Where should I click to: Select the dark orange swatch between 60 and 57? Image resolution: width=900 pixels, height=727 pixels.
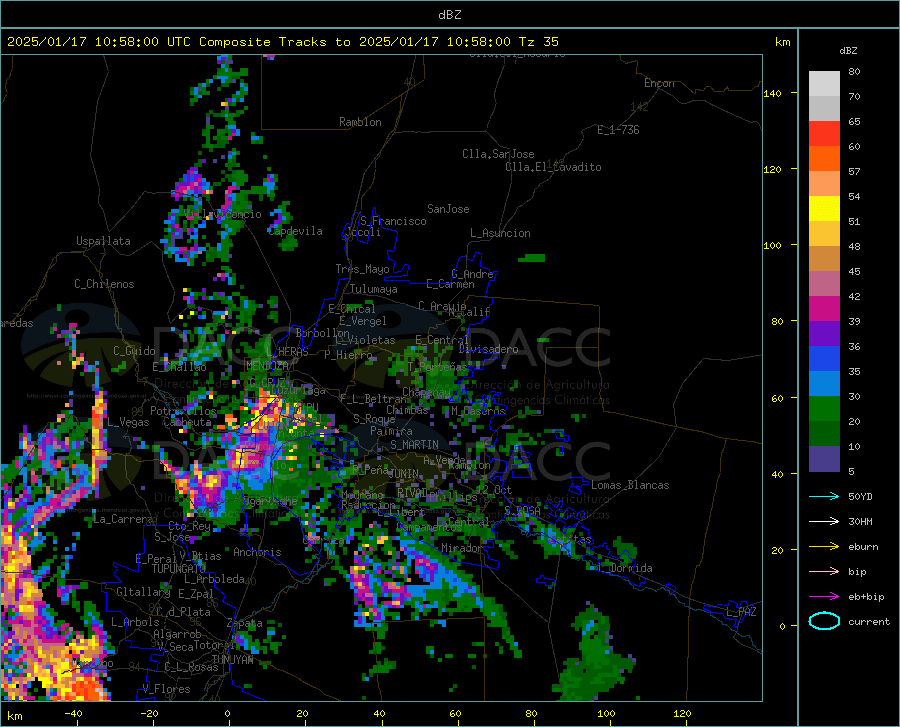point(824,159)
